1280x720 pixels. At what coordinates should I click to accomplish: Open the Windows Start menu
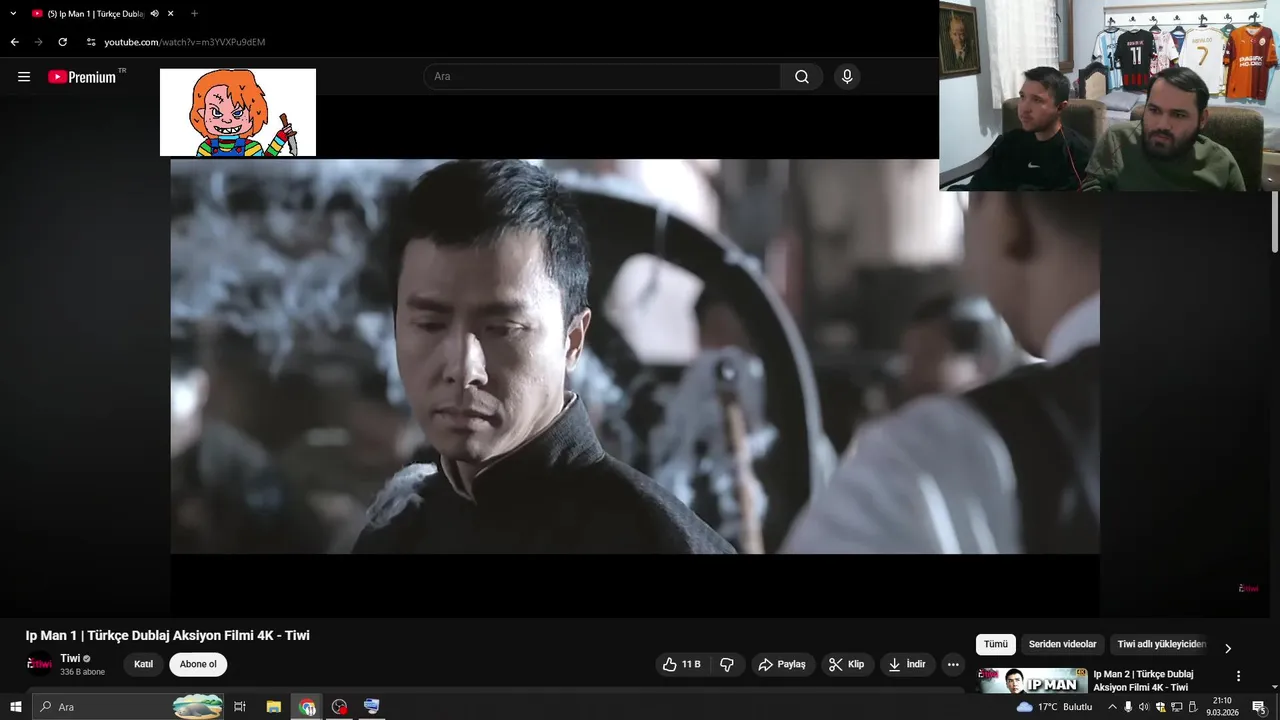pyautogui.click(x=16, y=707)
